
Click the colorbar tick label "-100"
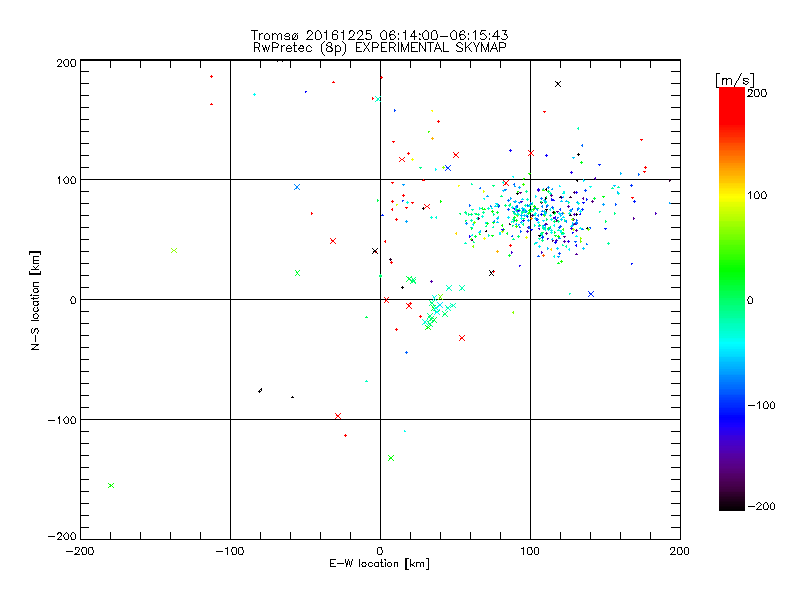click(x=761, y=405)
